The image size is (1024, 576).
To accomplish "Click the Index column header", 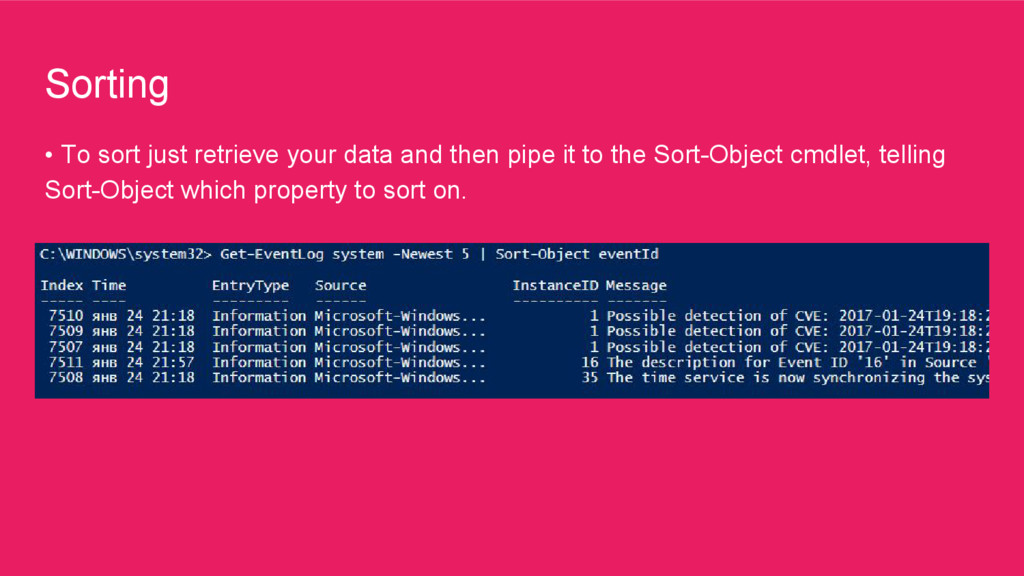I will click(62, 286).
